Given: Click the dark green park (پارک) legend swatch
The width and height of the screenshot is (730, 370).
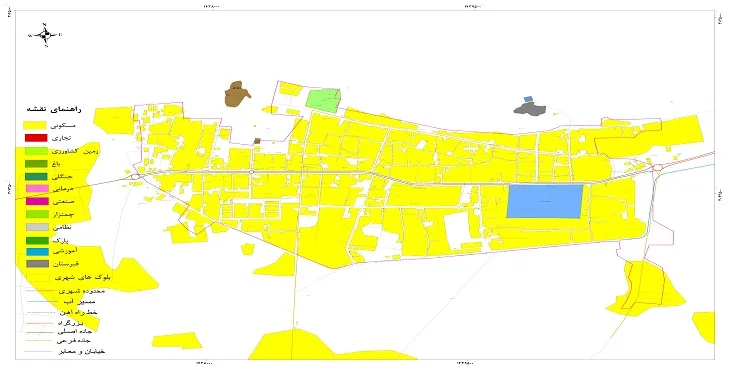Looking at the screenshot, I should pos(37,240).
